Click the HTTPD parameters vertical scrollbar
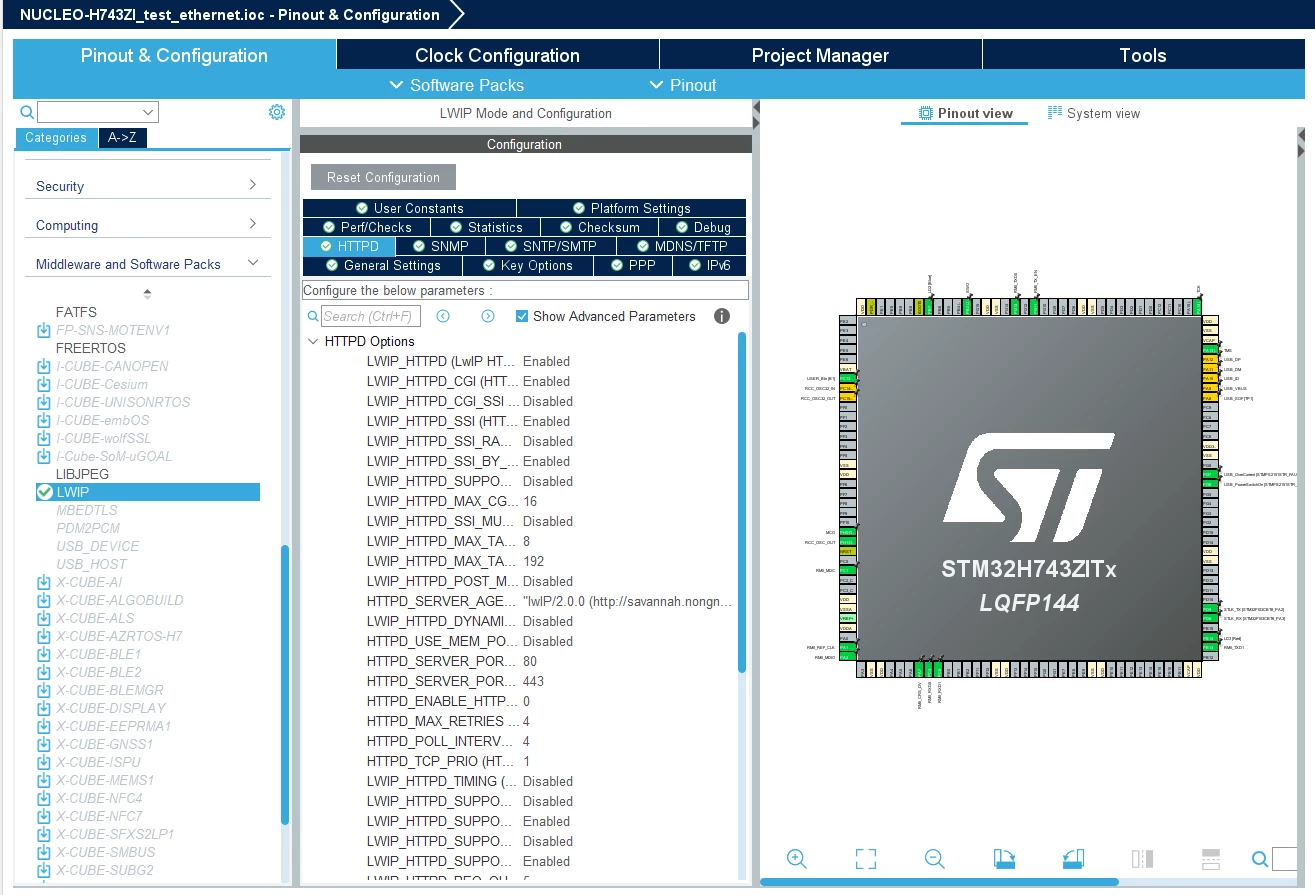The width and height of the screenshot is (1315, 895). tap(742, 502)
